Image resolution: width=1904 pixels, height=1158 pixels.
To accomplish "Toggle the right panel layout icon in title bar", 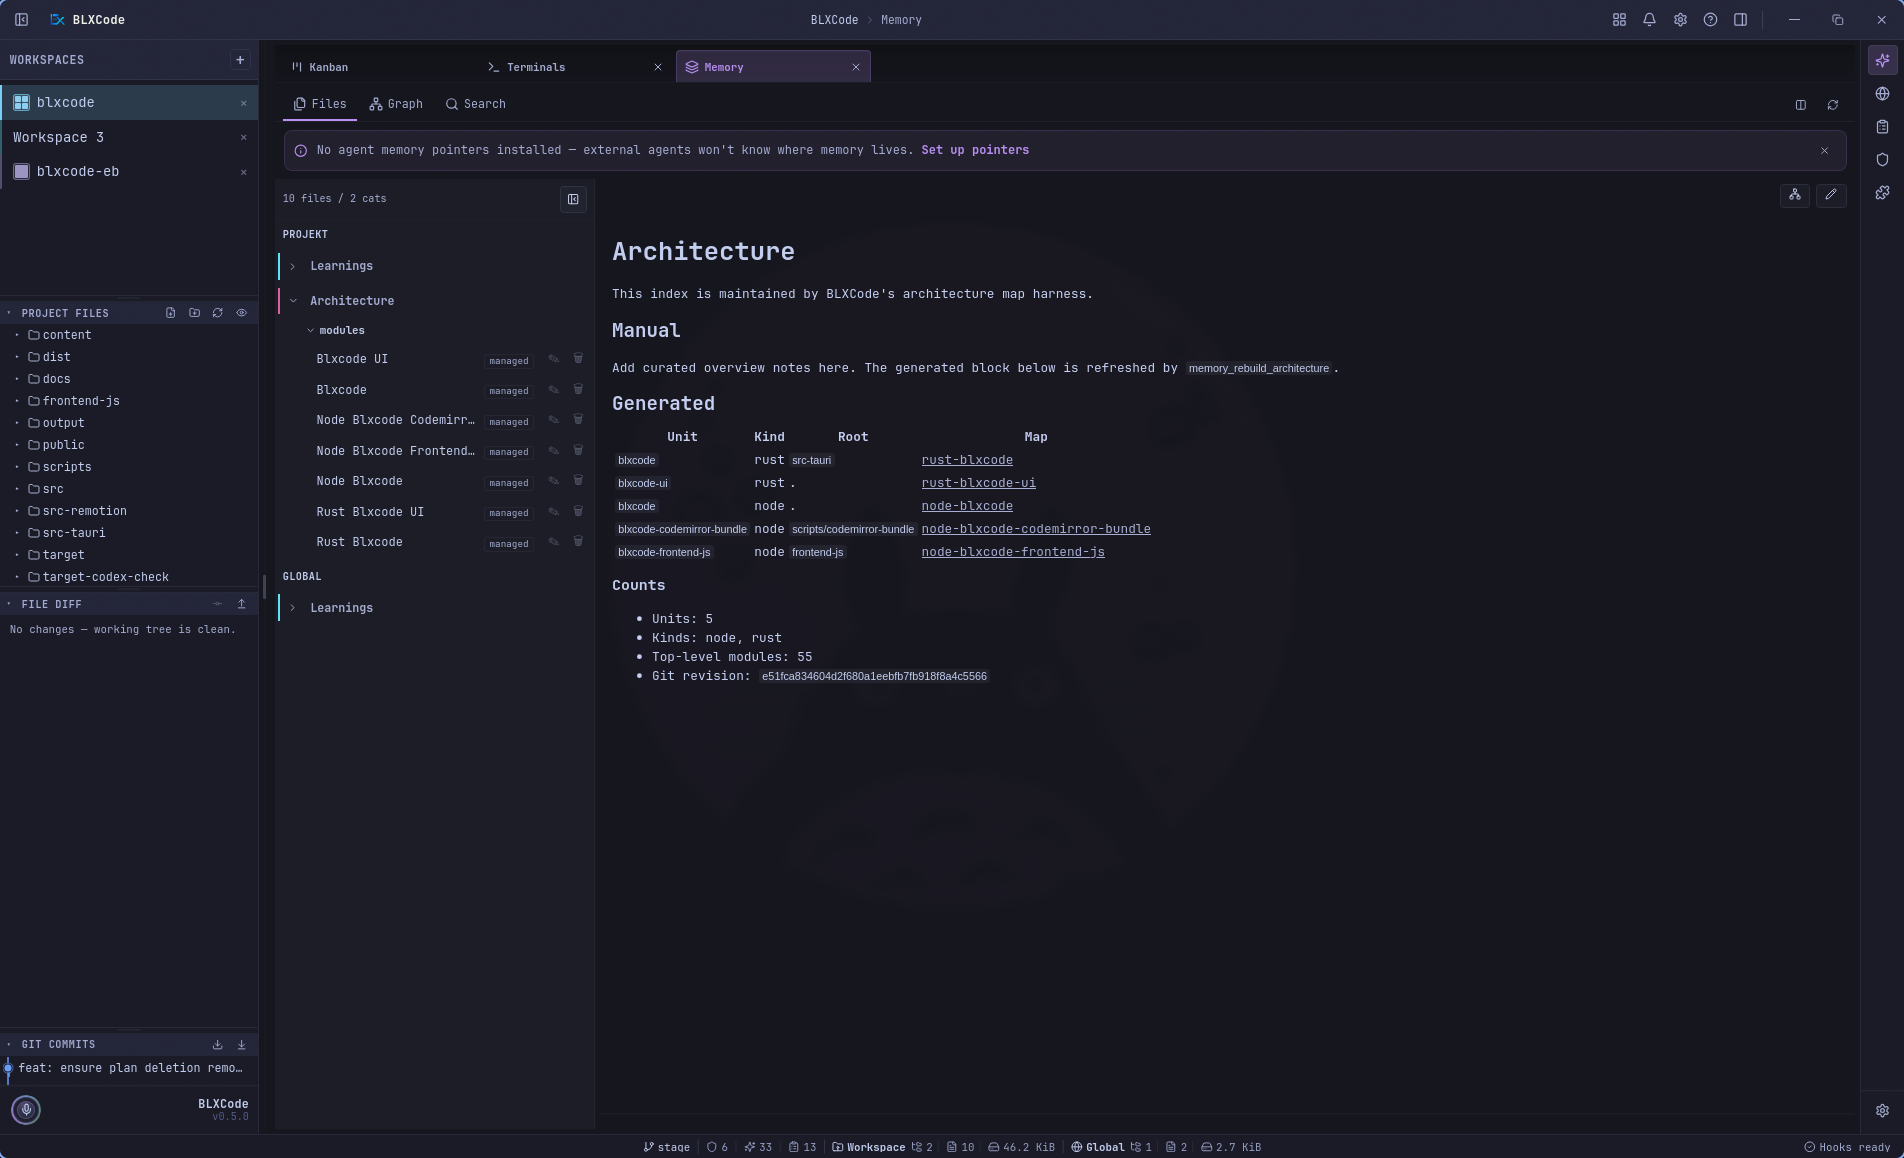I will (1740, 20).
